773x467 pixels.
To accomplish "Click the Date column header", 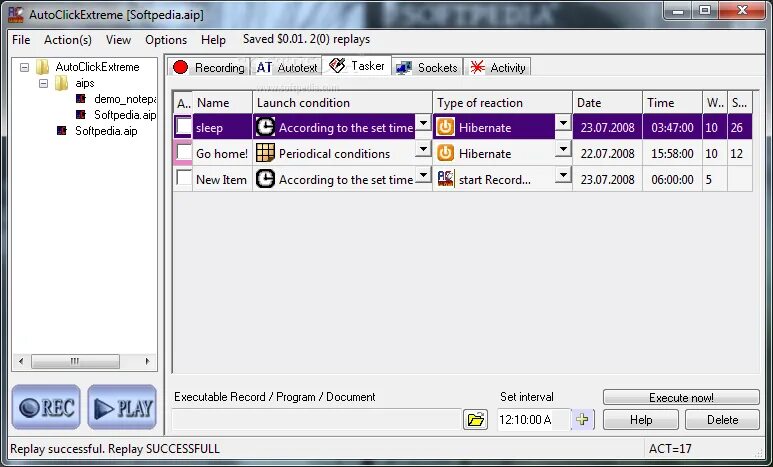I will pos(607,103).
